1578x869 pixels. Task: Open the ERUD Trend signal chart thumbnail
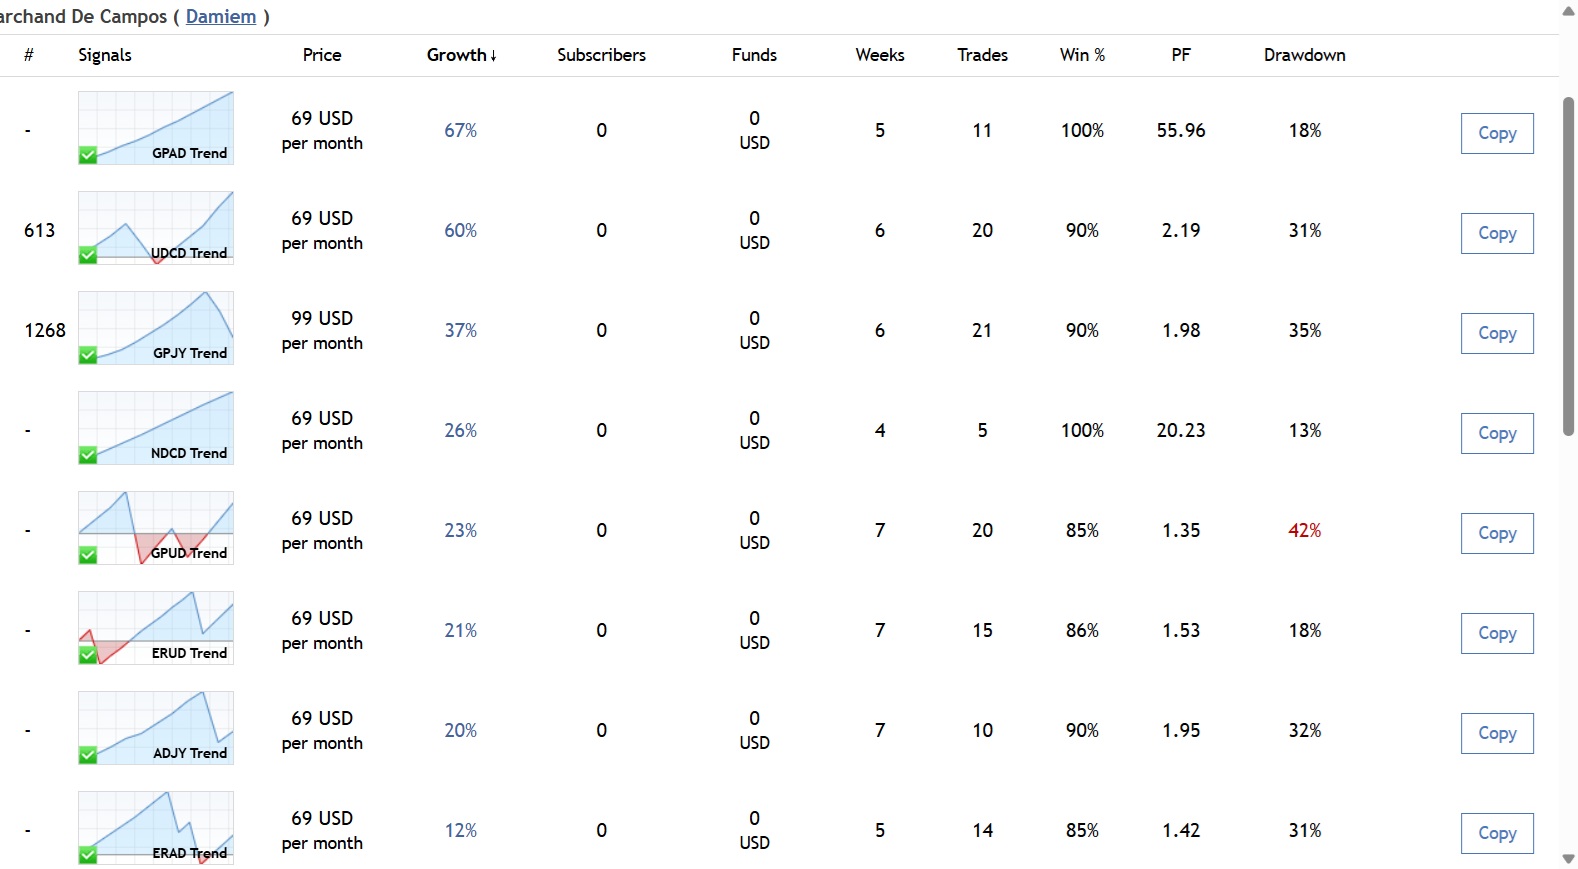pos(156,627)
